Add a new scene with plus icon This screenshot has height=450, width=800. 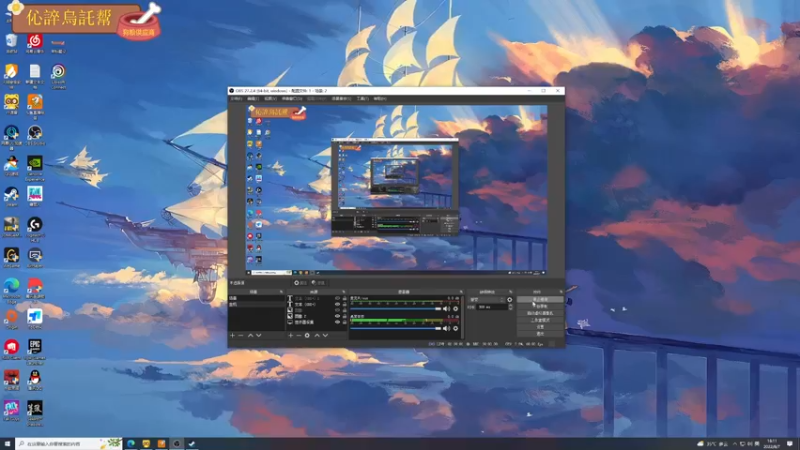232,335
